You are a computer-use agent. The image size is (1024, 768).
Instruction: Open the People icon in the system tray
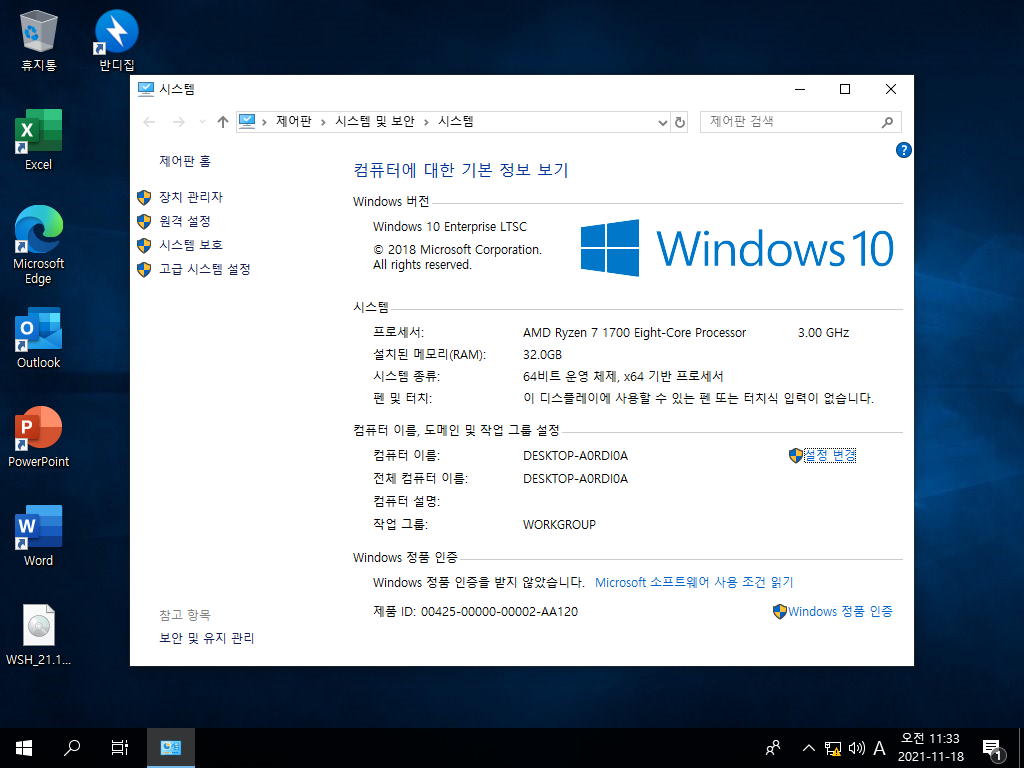click(x=773, y=748)
